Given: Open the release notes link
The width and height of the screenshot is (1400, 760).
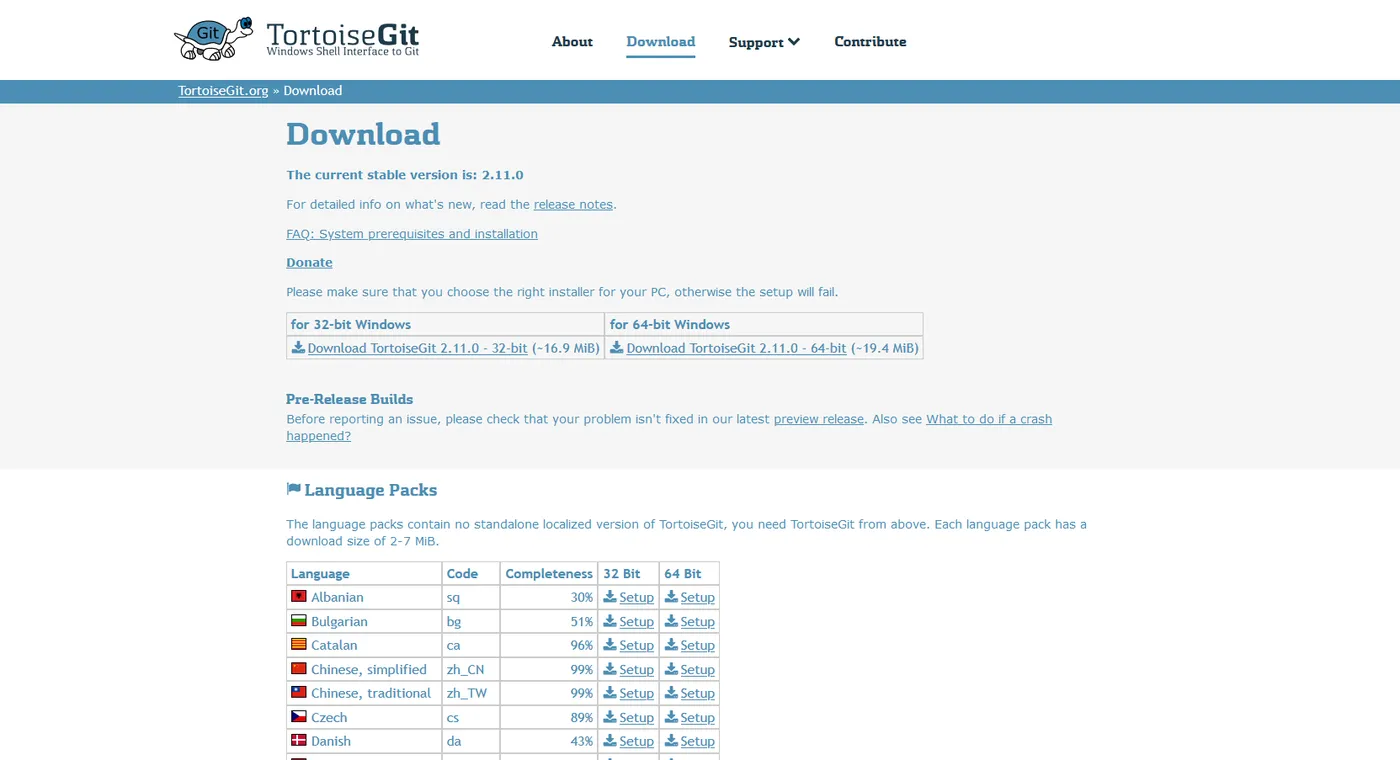Looking at the screenshot, I should click(573, 204).
